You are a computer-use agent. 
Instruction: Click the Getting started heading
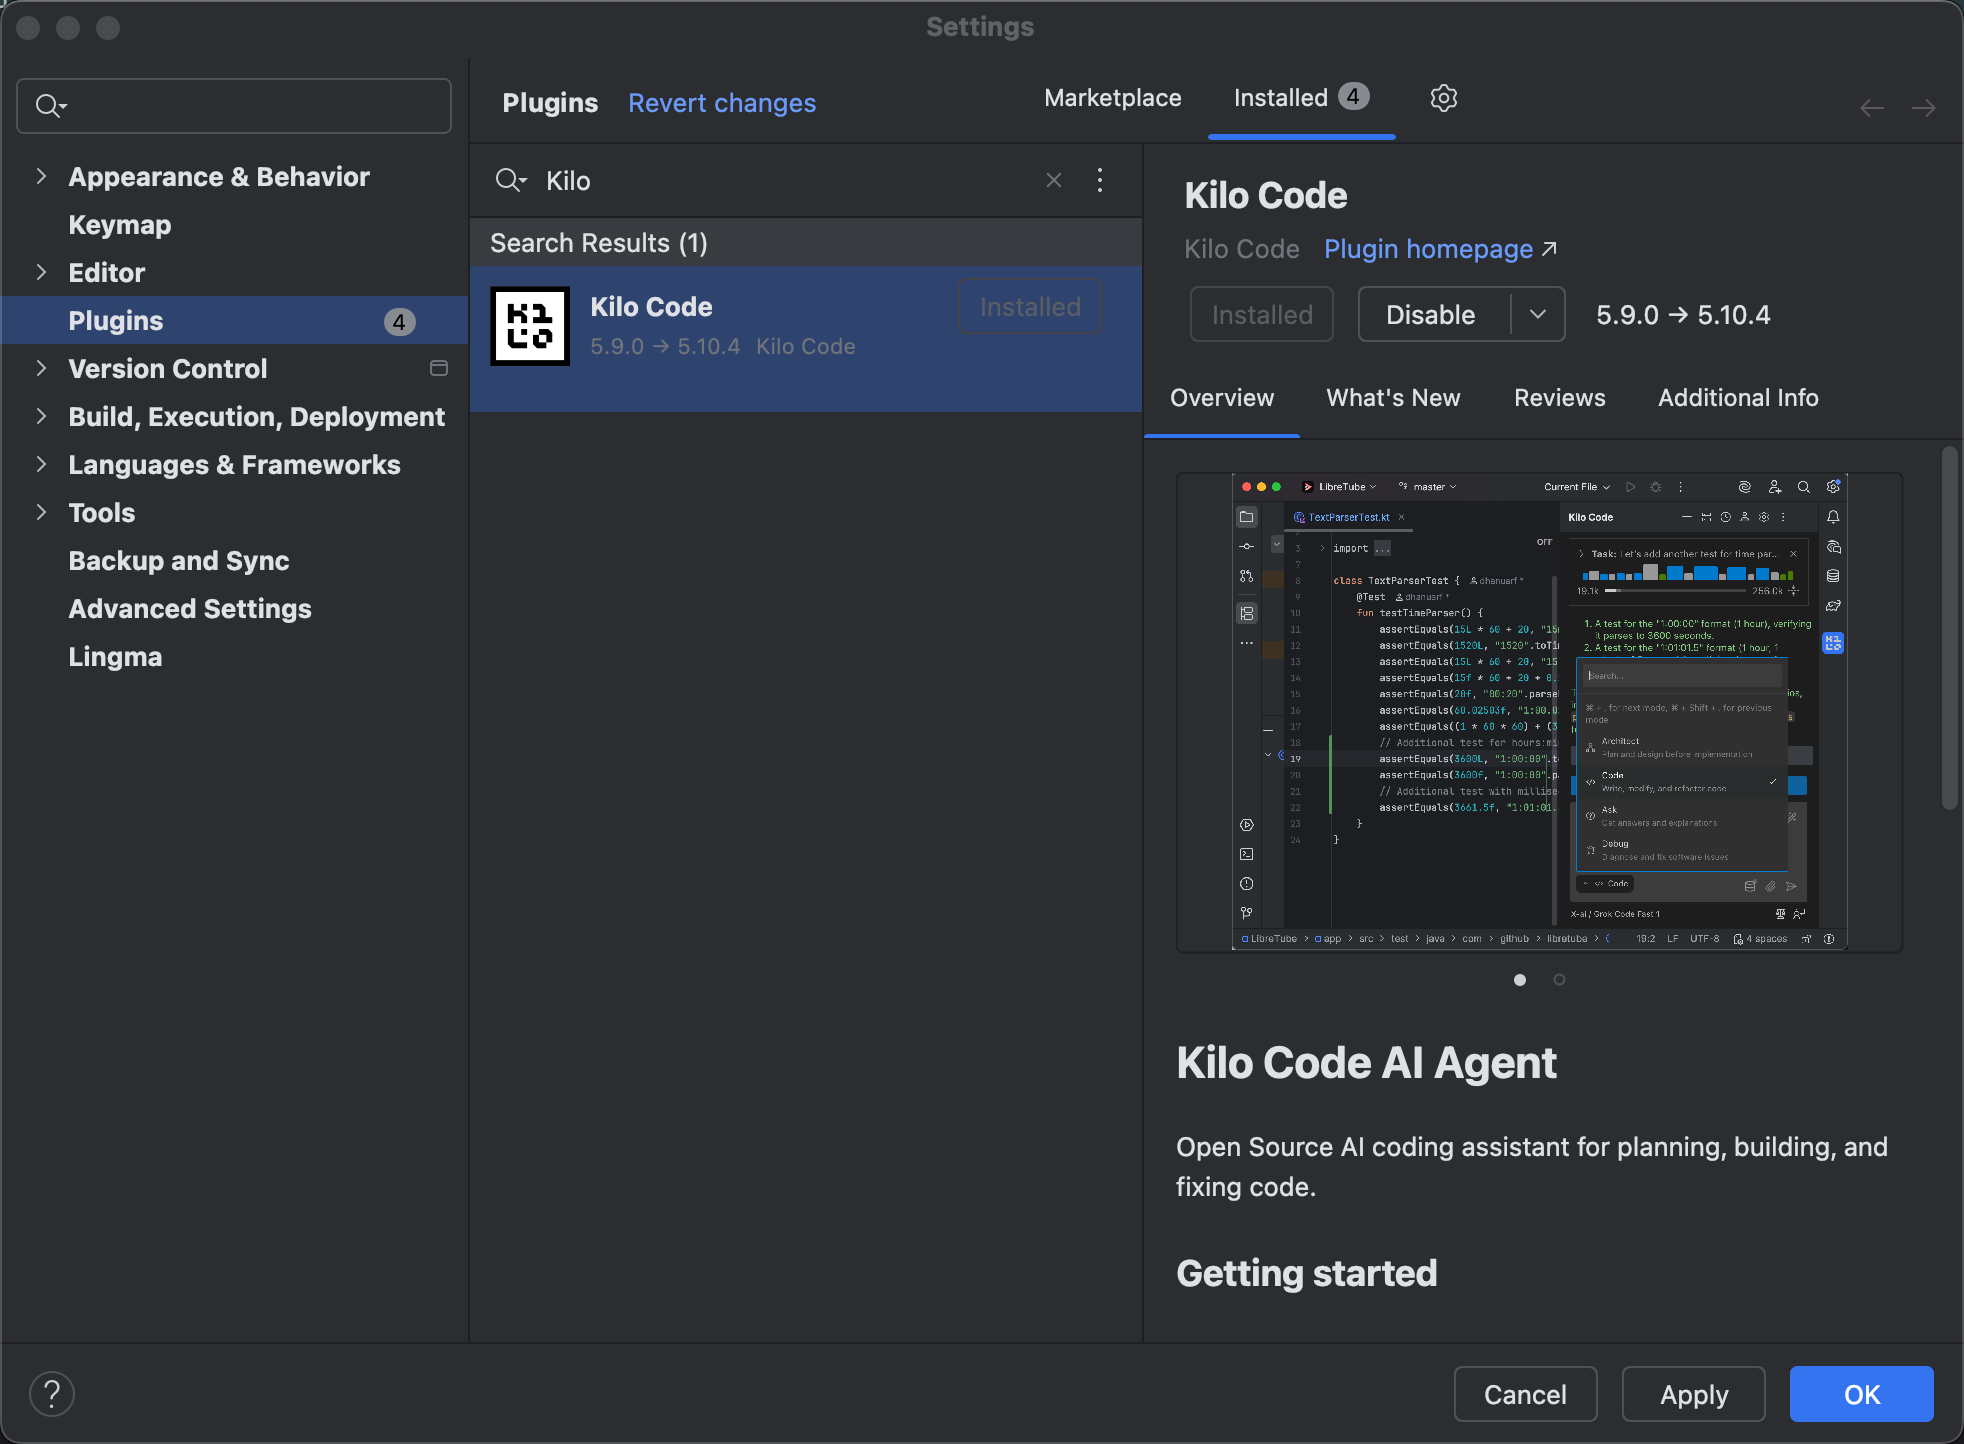point(1306,1273)
